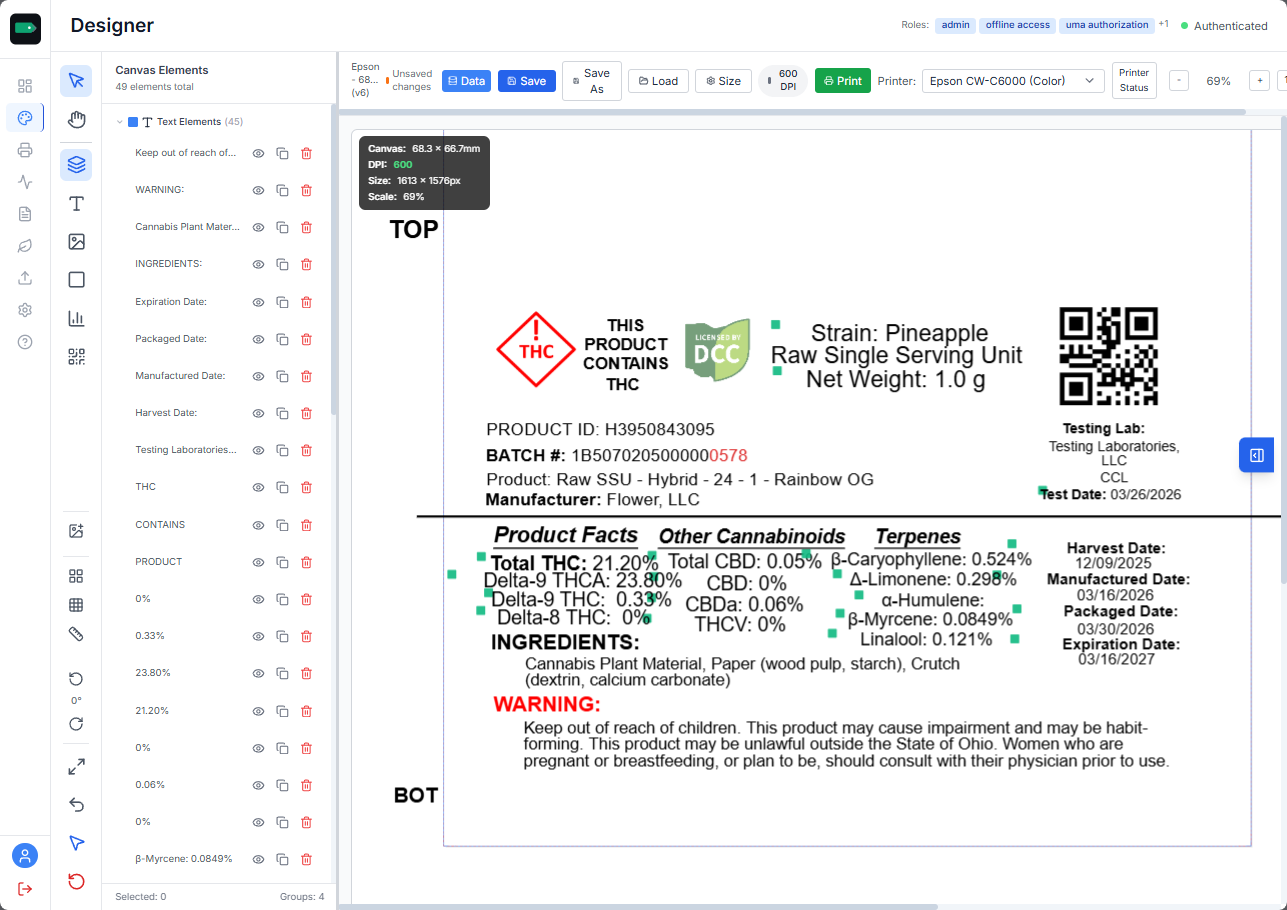Open the Printer selection dropdown

click(1012, 81)
